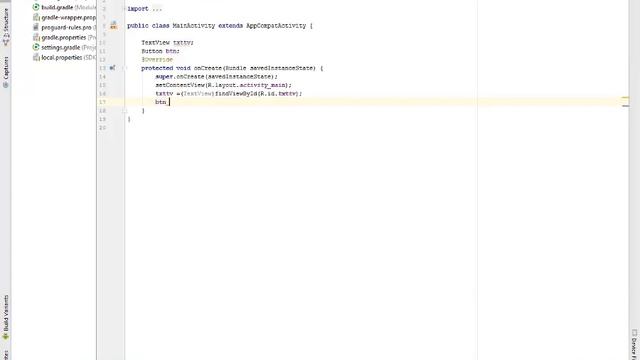Expand the folded import statements
The image size is (640, 360).
point(125,9)
